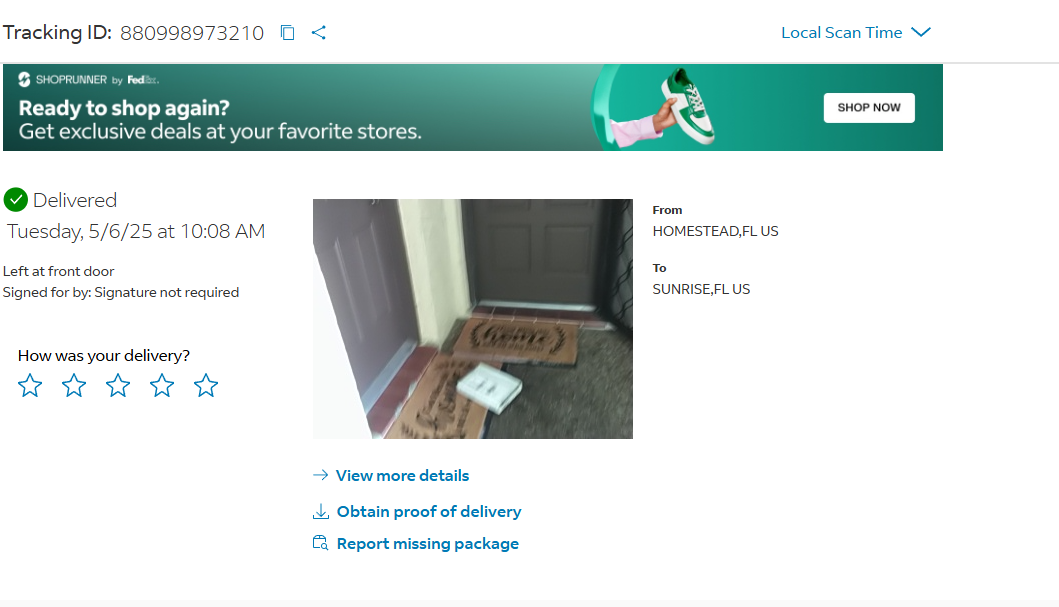Open the delivery photo of the doorstep

point(472,318)
